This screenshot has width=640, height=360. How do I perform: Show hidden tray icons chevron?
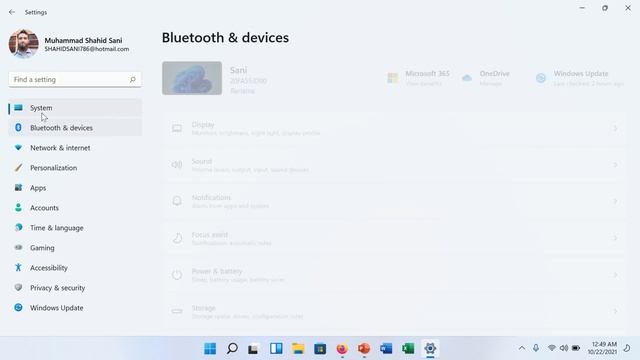point(522,348)
